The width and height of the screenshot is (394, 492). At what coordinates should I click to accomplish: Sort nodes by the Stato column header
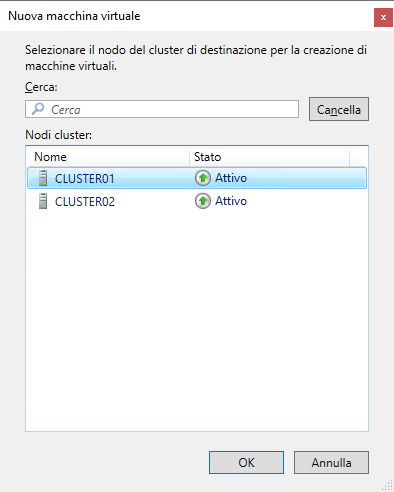click(x=269, y=157)
